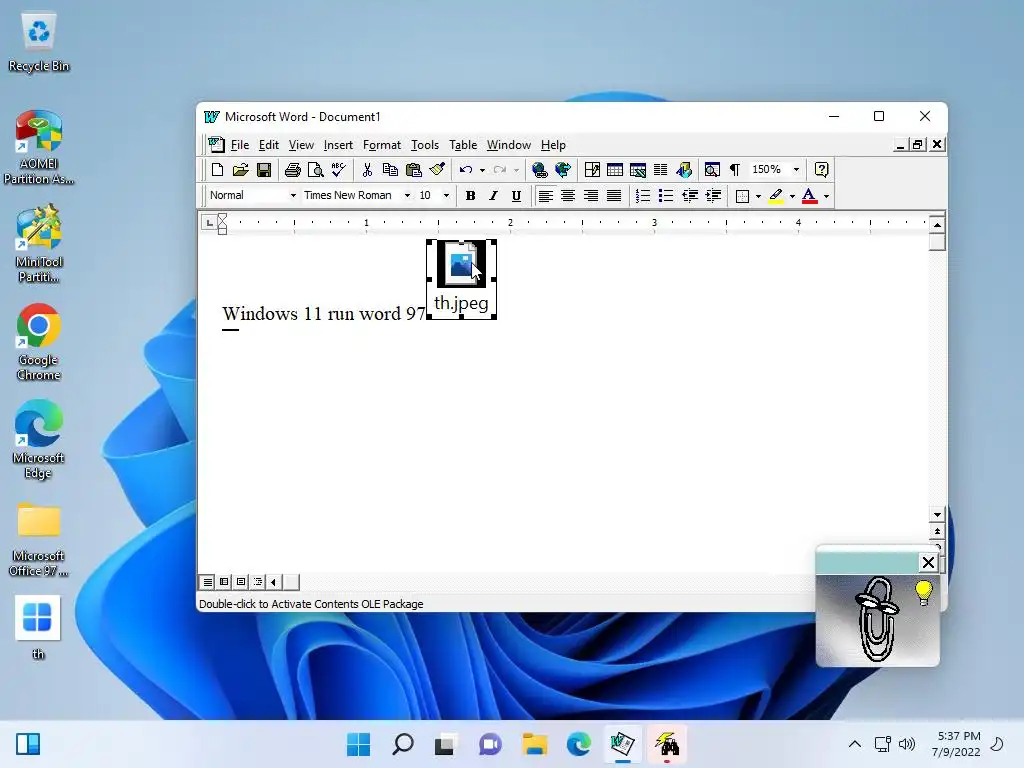Toggle Italic formatting
Image resolution: width=1024 pixels, height=768 pixels.
tap(493, 195)
